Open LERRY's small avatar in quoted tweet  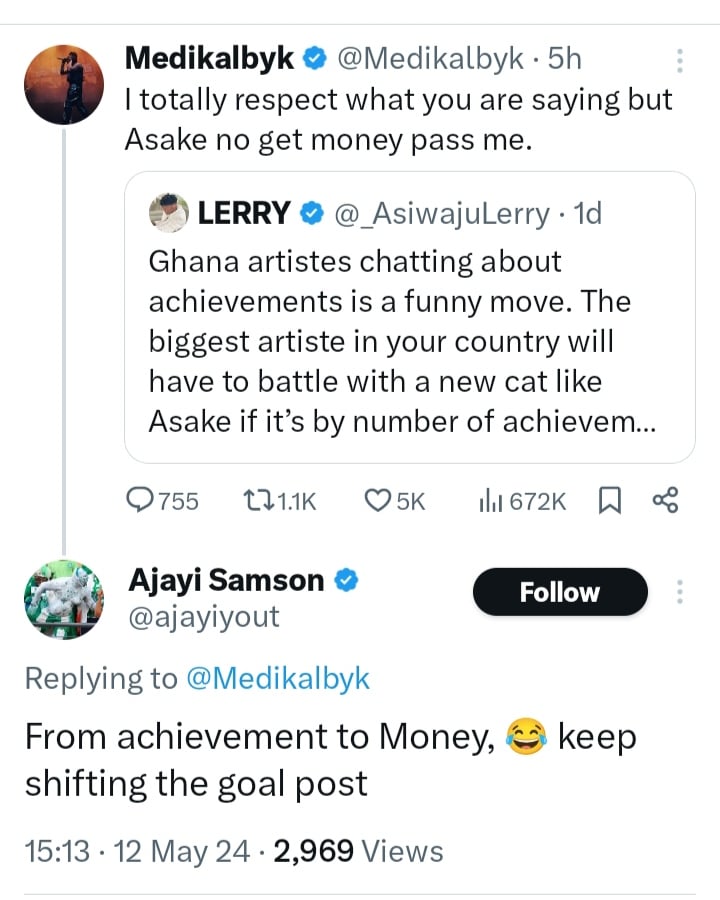click(x=169, y=213)
